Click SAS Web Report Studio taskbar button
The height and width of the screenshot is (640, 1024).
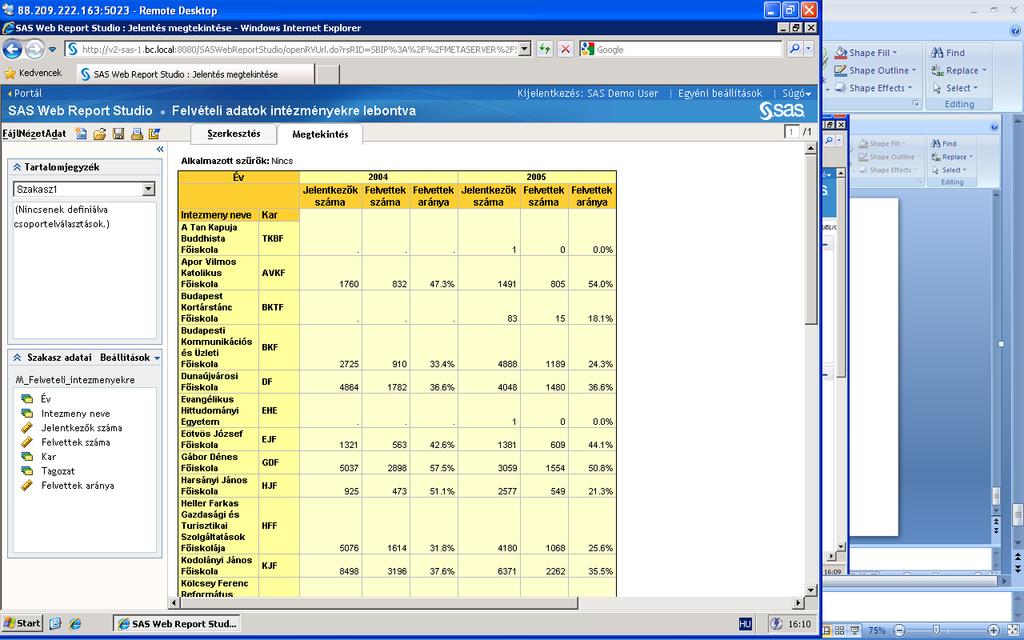pyautogui.click(x=176, y=624)
